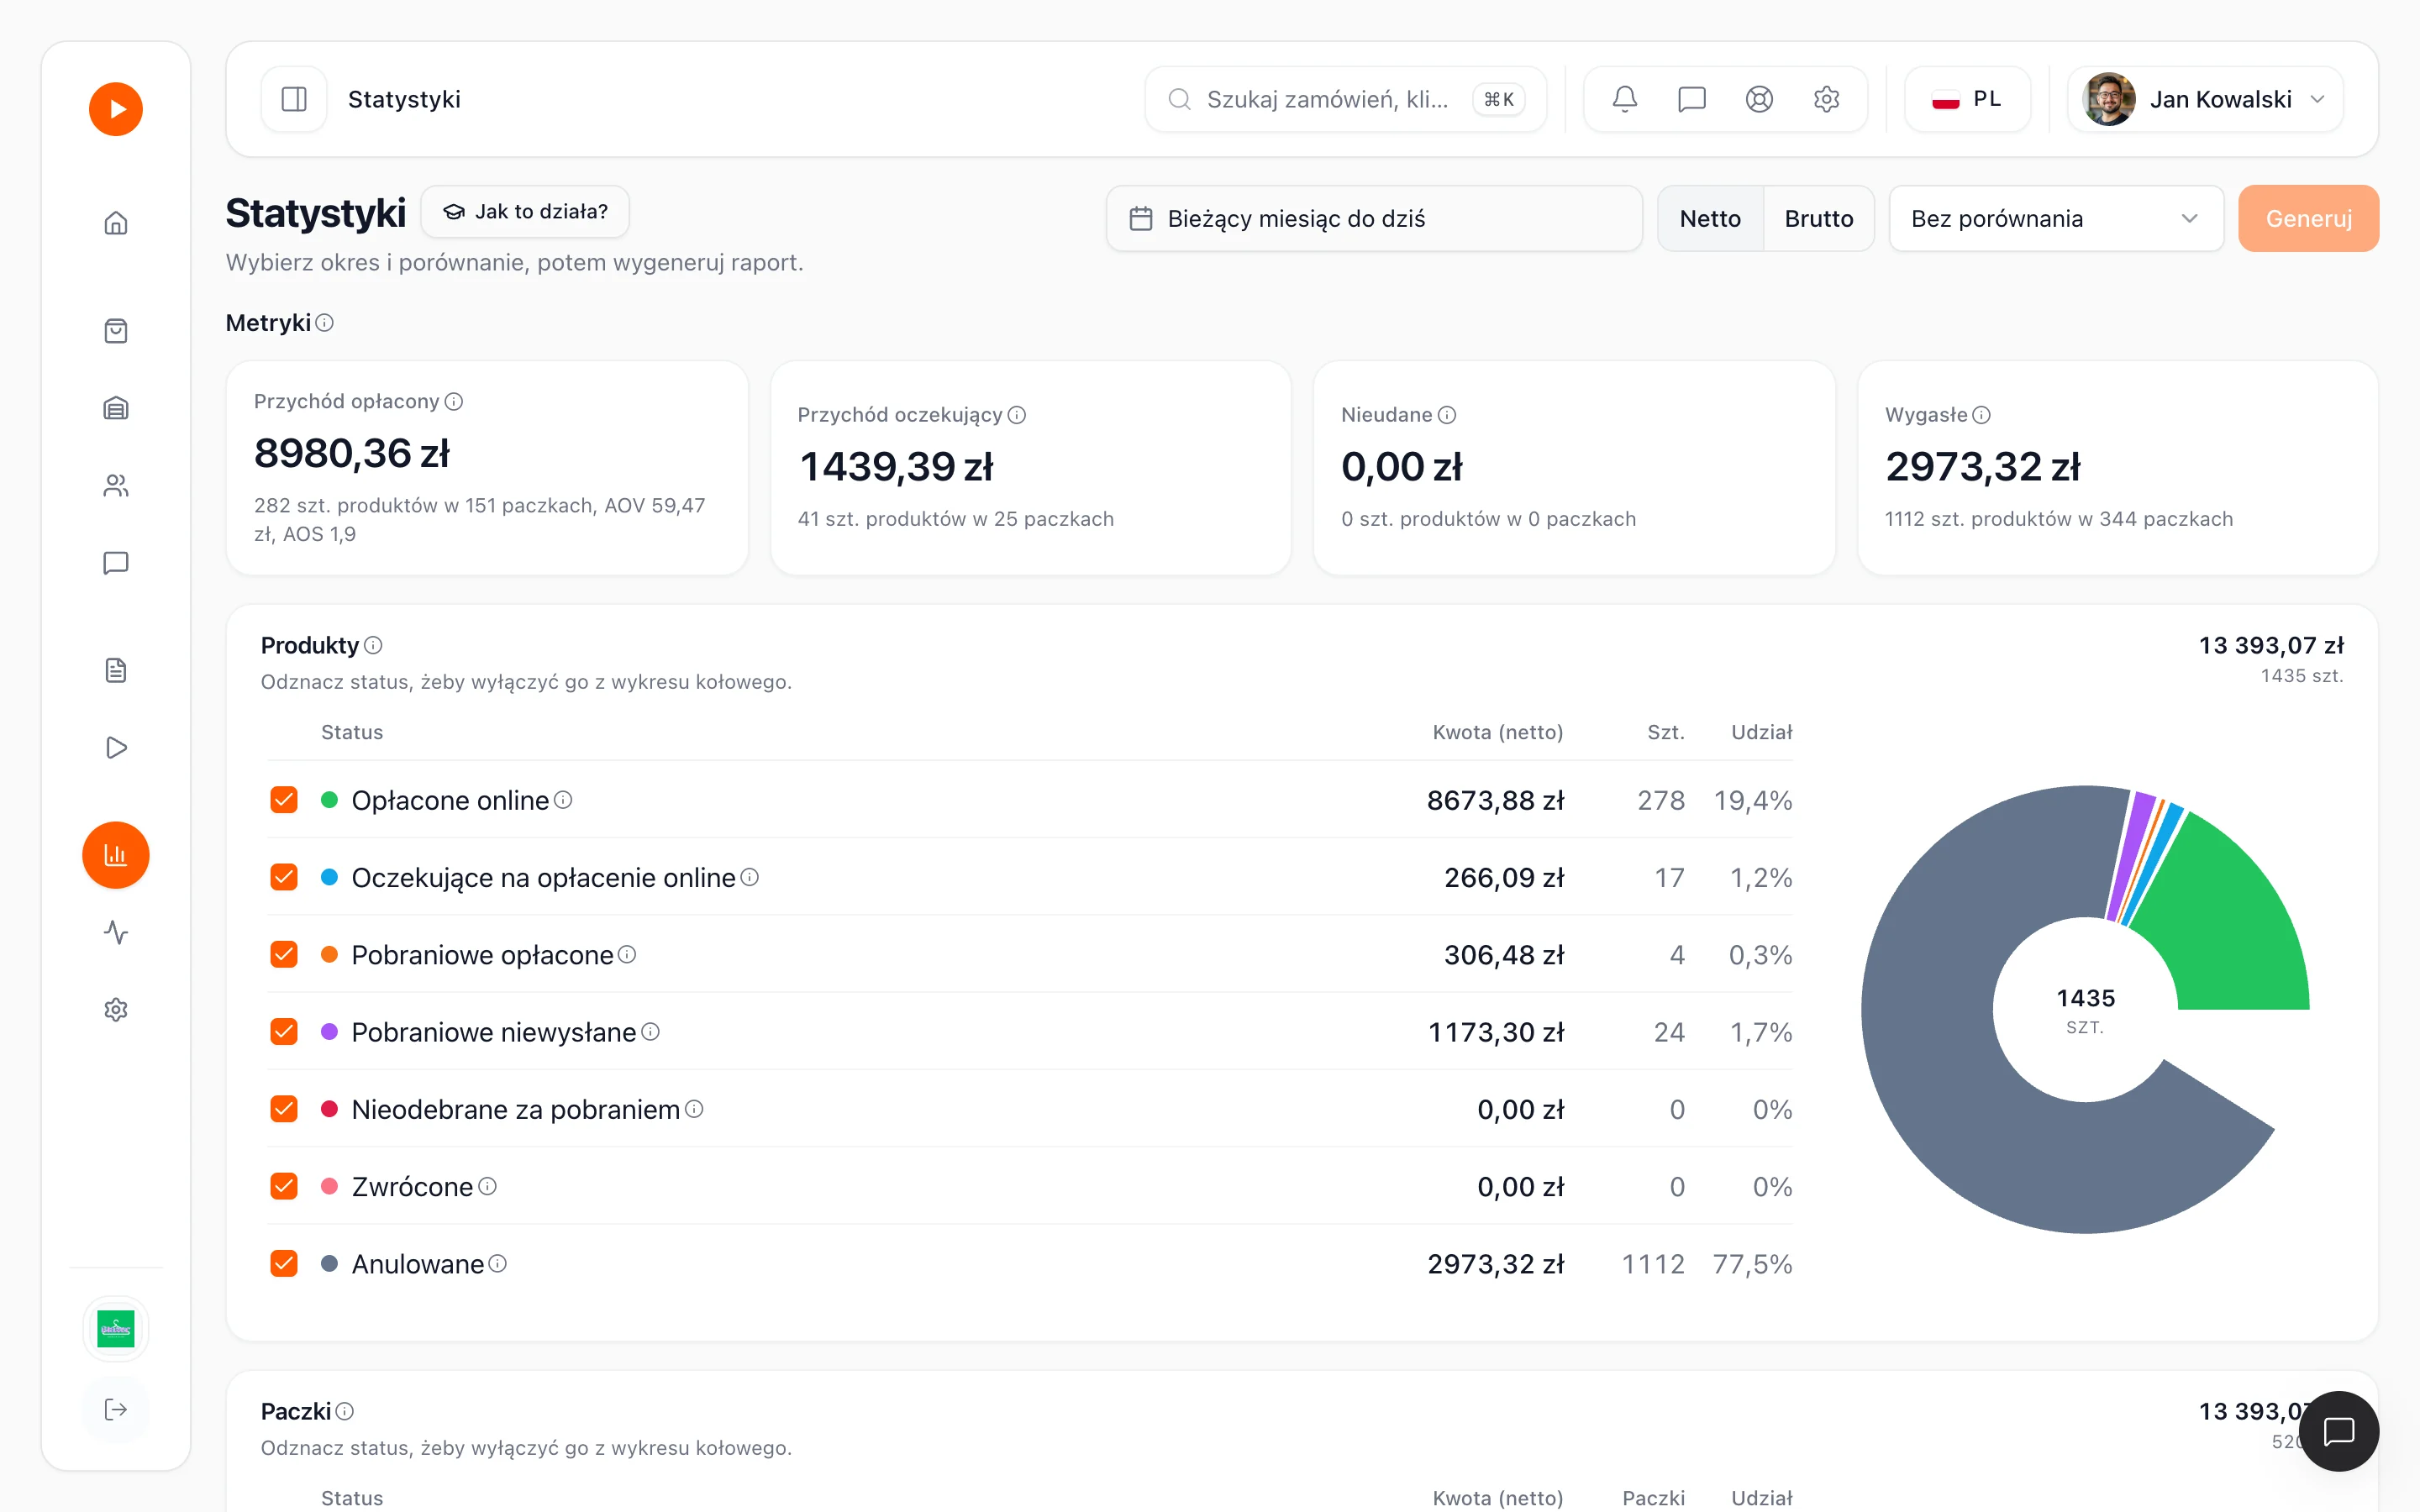
Task: Open the help lifebuoy icon
Action: point(1759,99)
